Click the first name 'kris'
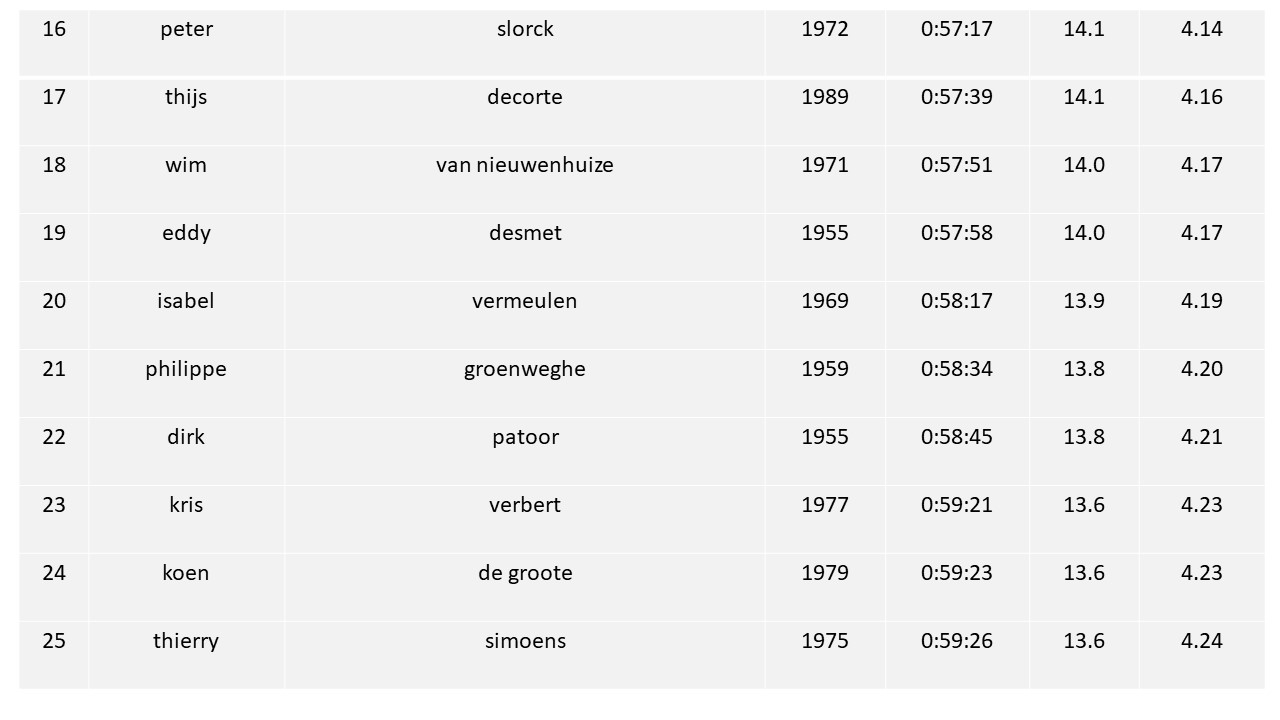Screen dimensions: 1280x720 [186, 505]
